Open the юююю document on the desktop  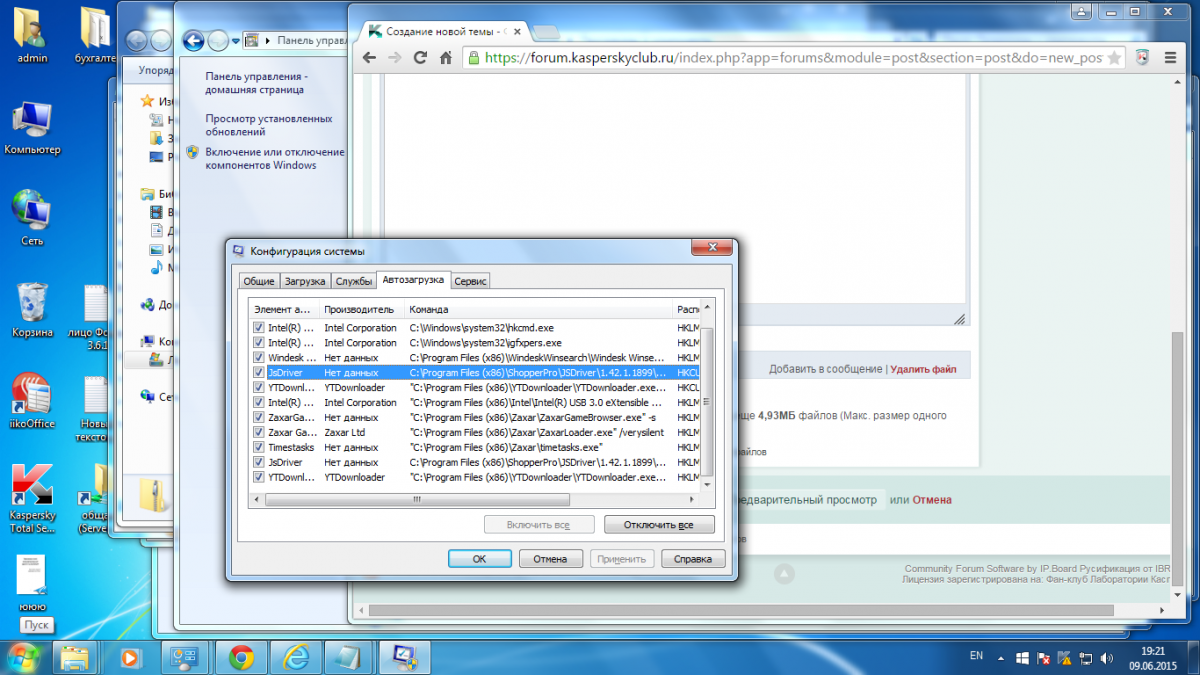[32, 585]
